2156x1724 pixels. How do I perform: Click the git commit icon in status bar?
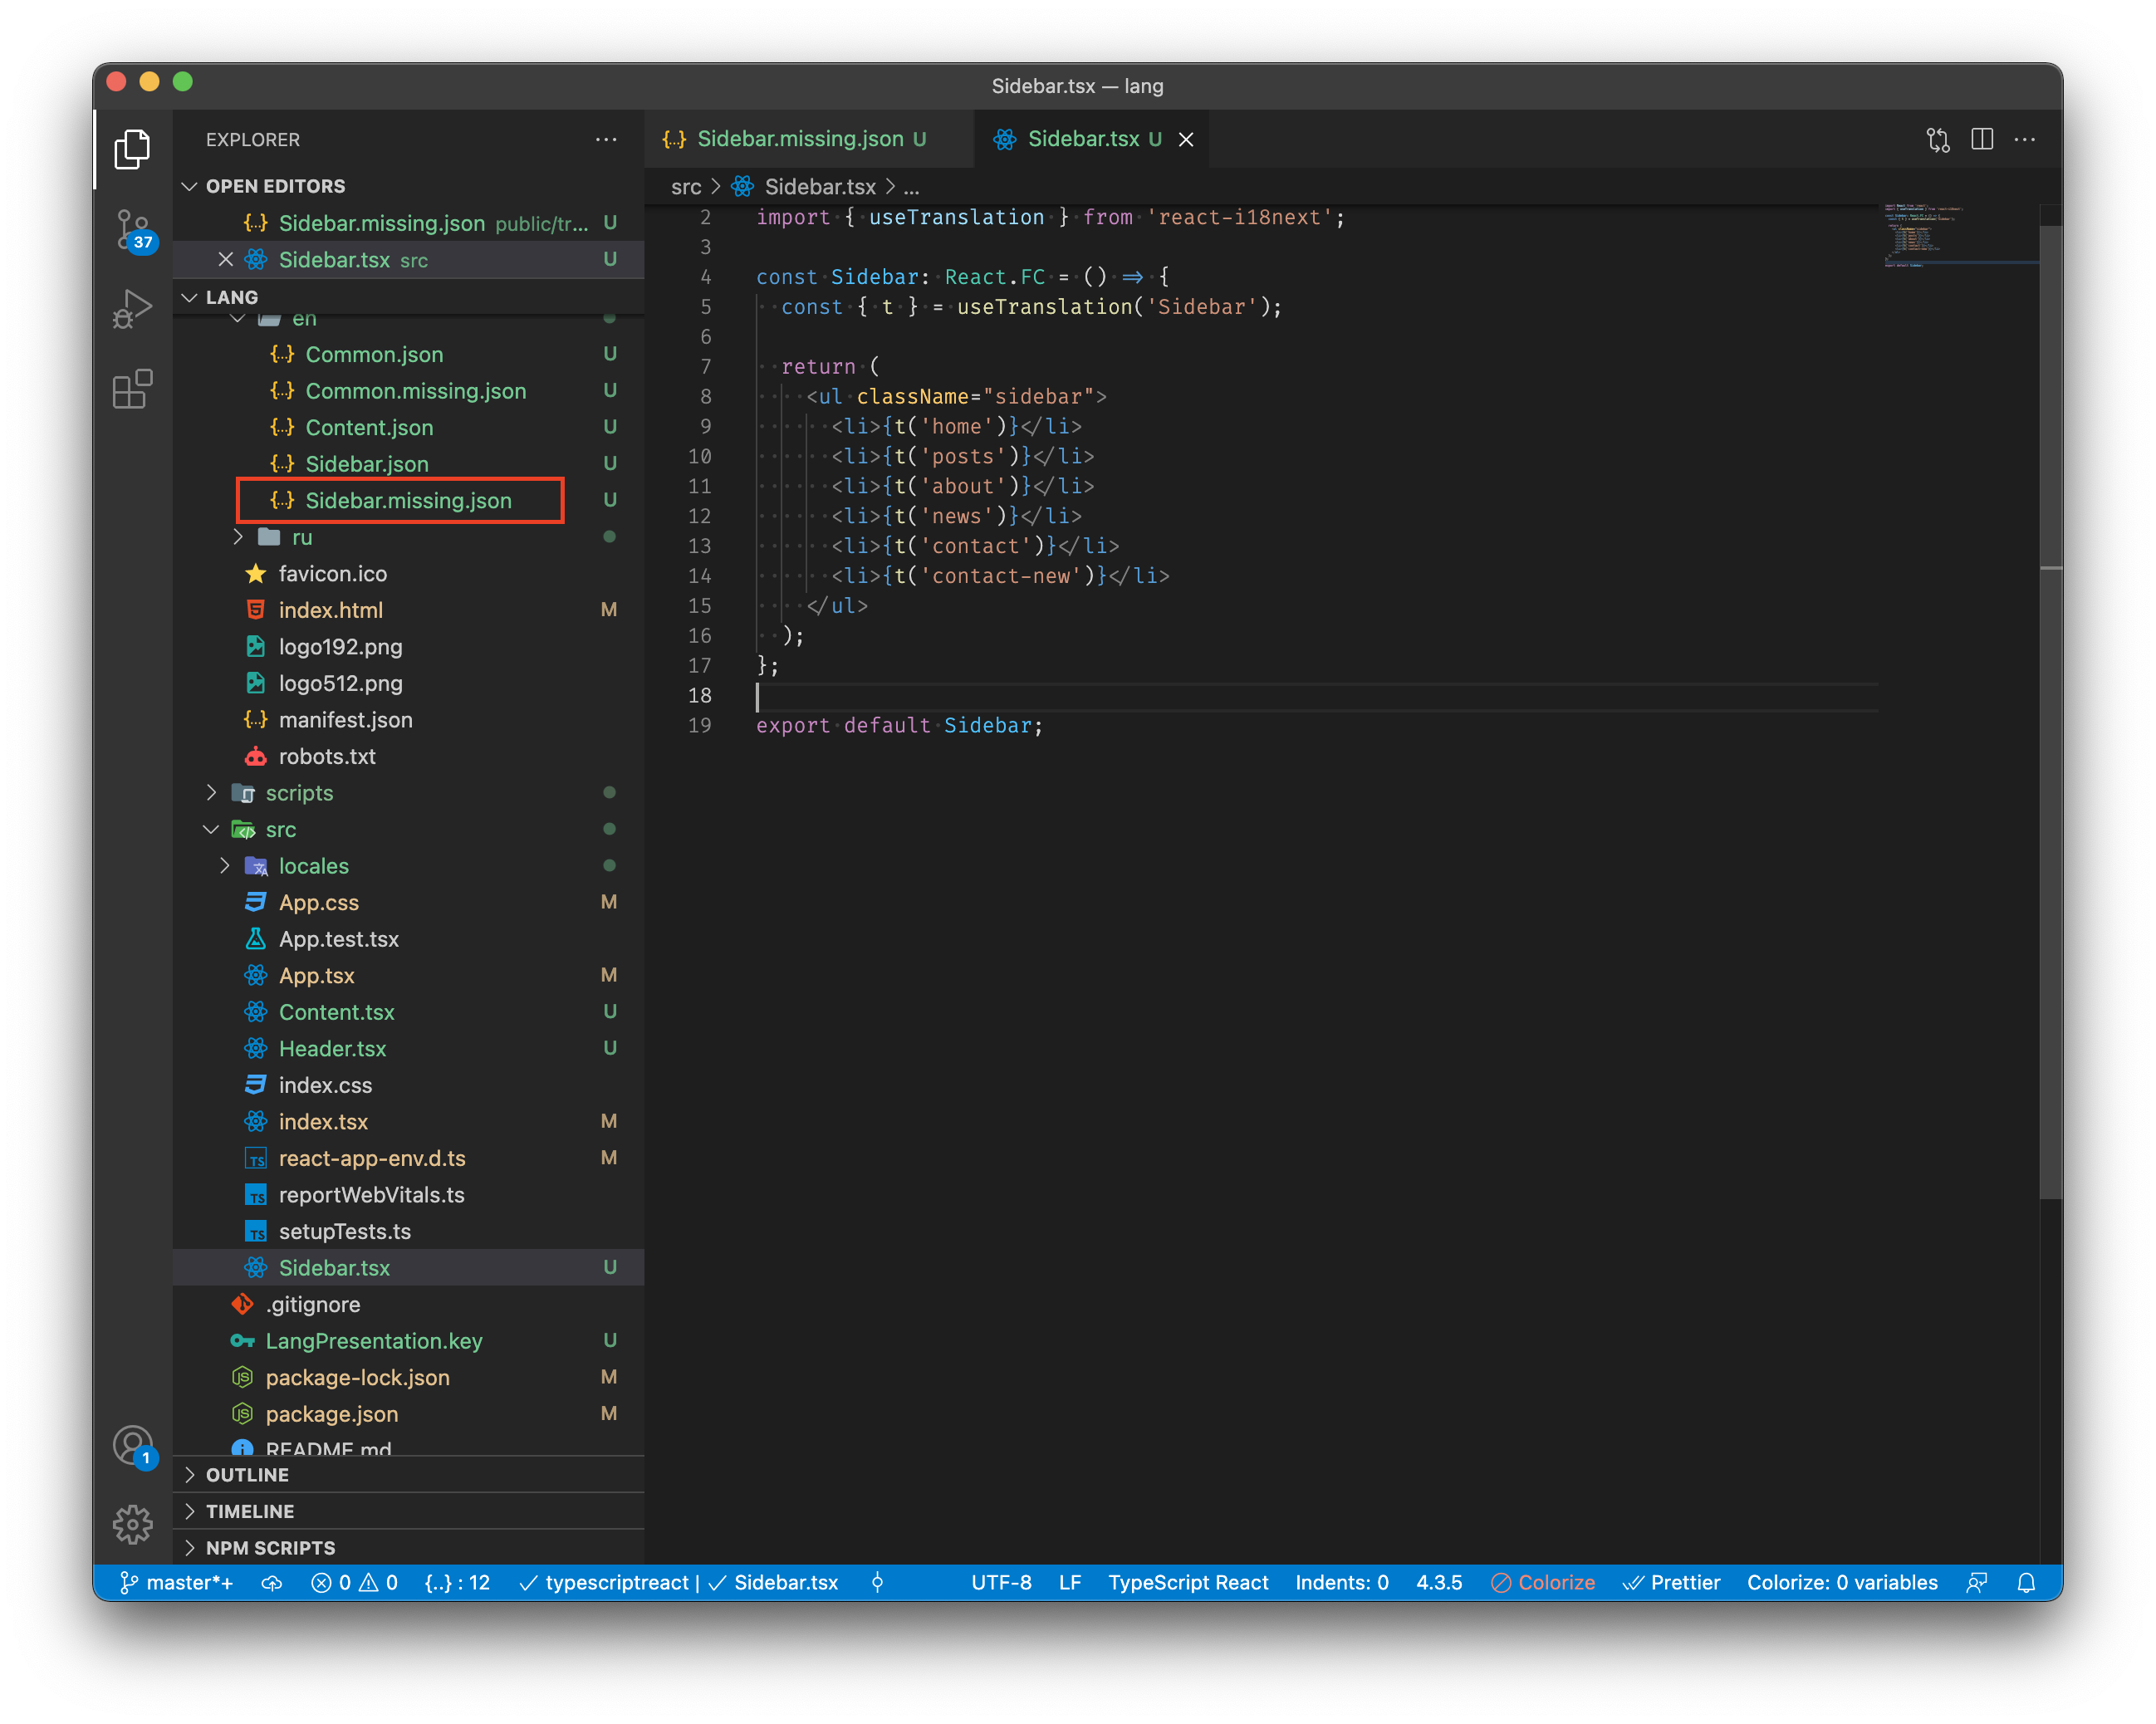[x=877, y=1582]
